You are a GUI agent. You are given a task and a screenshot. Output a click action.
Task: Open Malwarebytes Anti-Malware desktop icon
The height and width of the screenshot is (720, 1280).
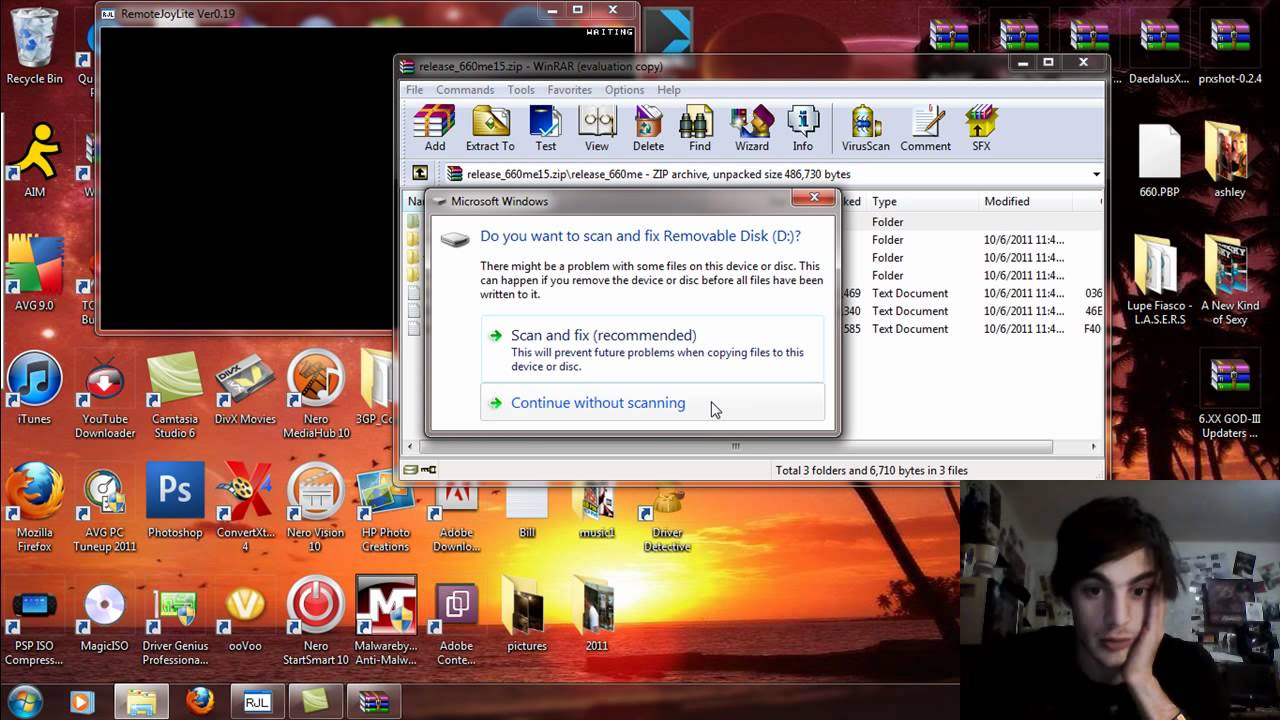pyautogui.click(x=386, y=622)
